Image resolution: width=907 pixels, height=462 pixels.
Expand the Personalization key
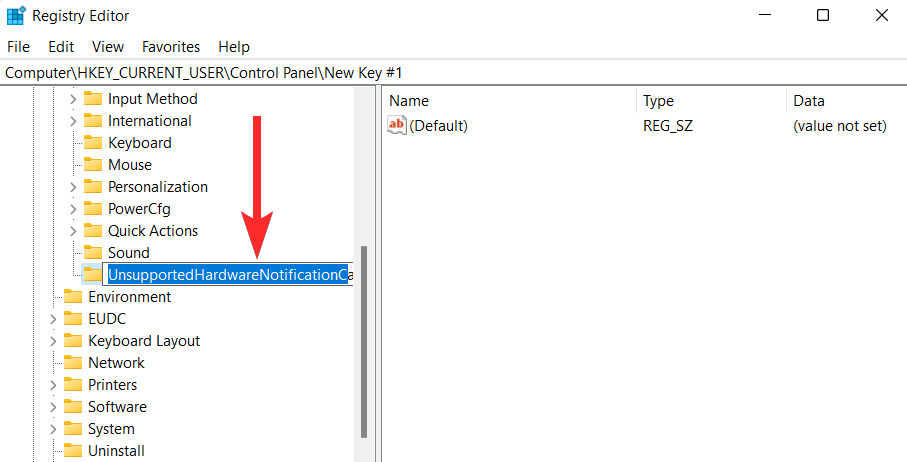point(73,187)
